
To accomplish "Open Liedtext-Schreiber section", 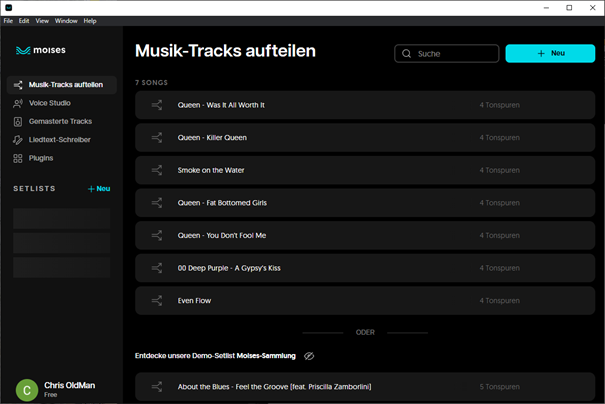I will [62, 140].
